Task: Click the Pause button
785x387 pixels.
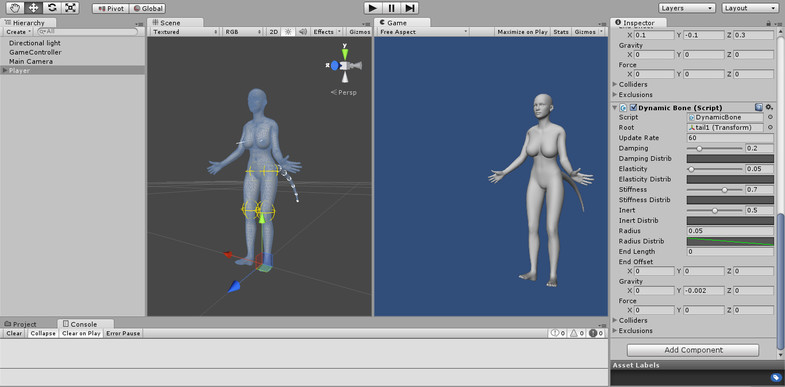Action: [391, 8]
